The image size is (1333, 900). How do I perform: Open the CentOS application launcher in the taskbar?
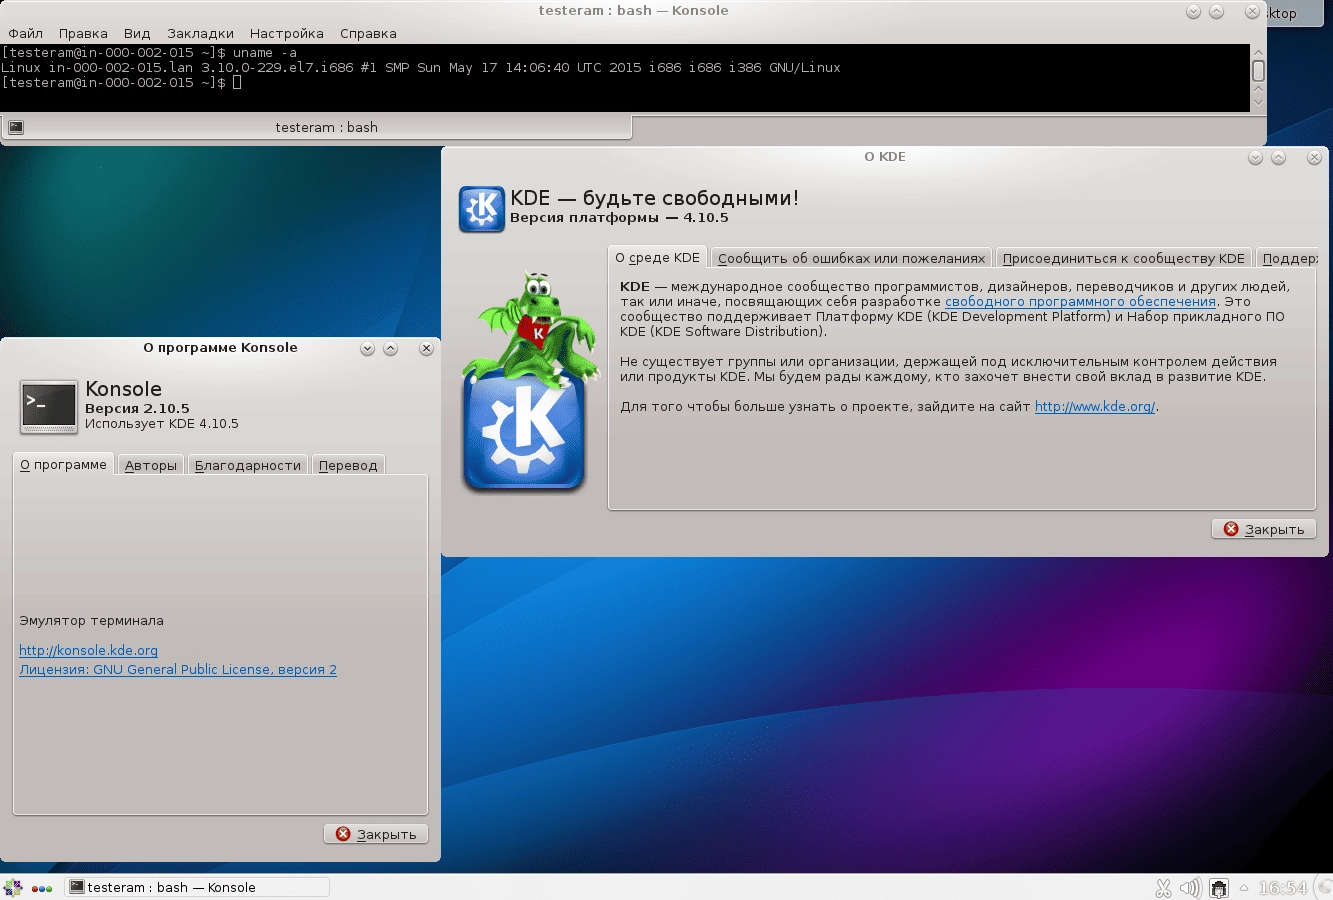[13, 887]
